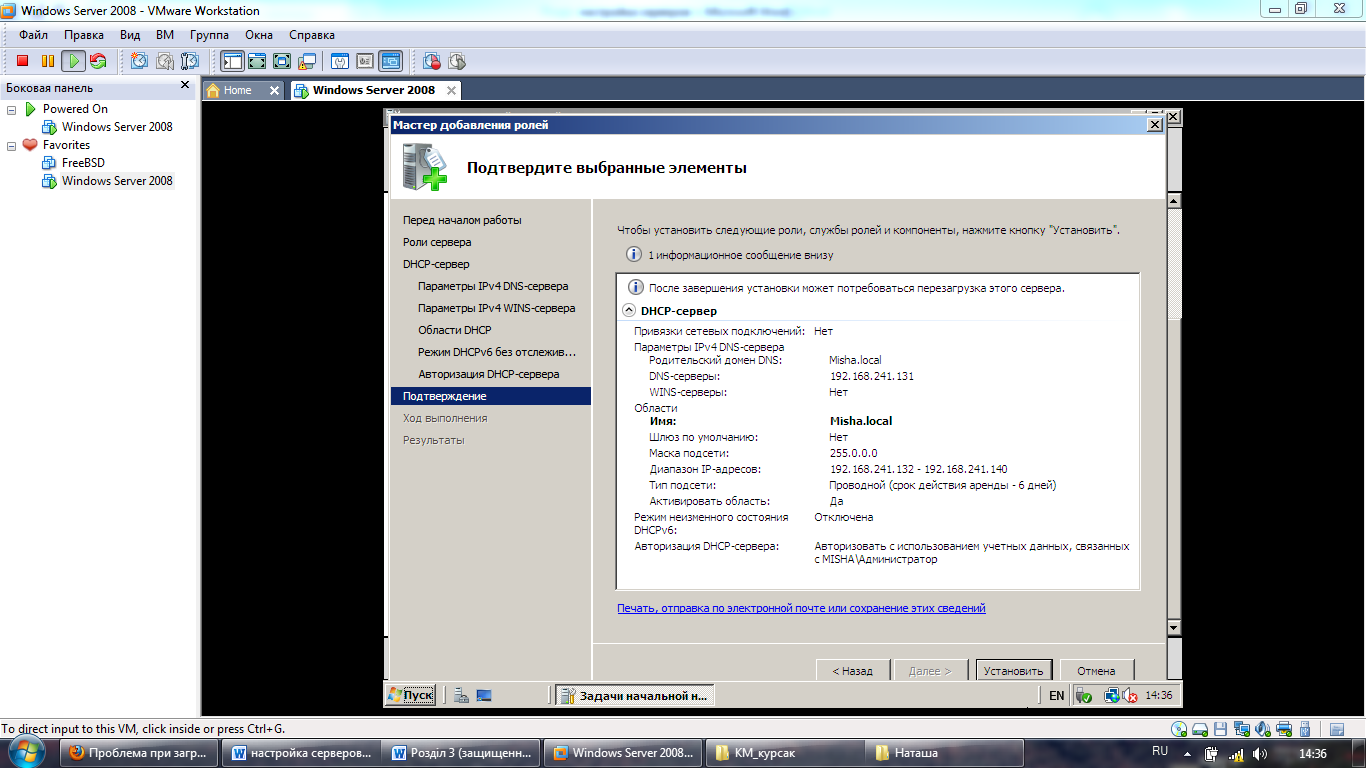The width and height of the screenshot is (1366, 768).
Task: Go to the Области DHCP wizard step
Action: [455, 330]
